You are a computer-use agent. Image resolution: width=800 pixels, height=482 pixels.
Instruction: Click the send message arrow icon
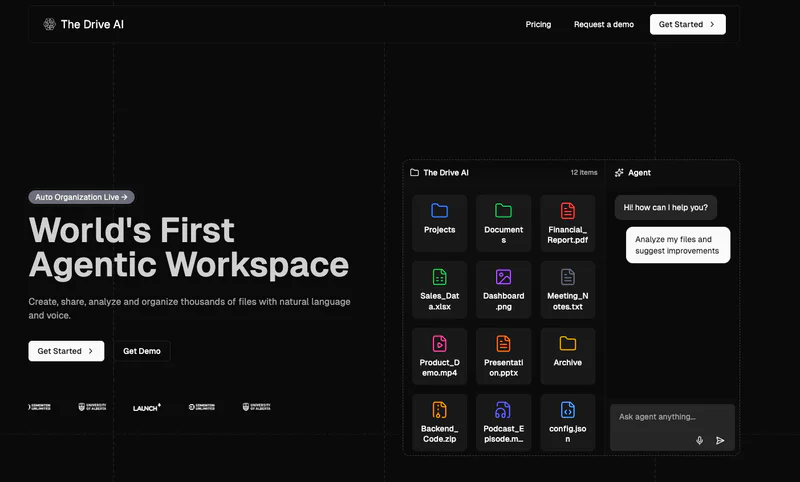pos(720,440)
